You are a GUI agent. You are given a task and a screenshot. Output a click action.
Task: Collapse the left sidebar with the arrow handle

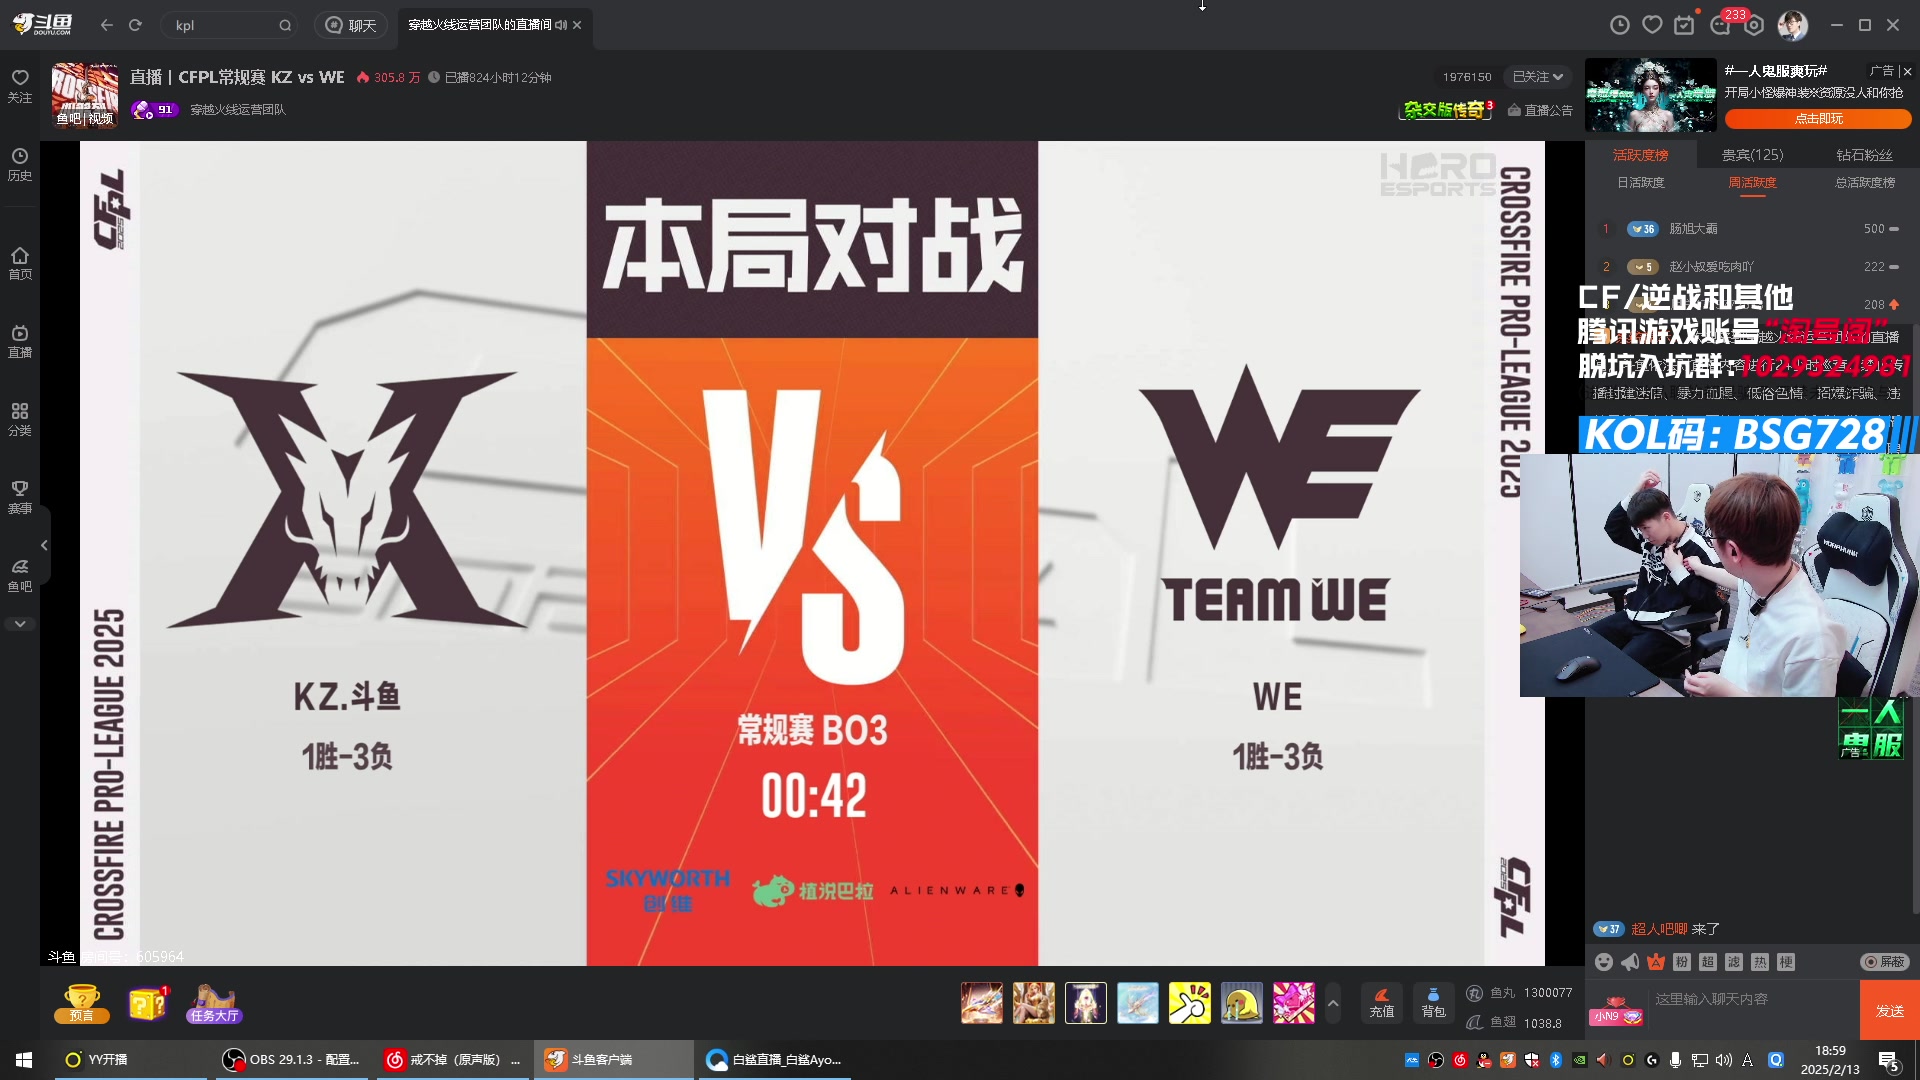44,545
